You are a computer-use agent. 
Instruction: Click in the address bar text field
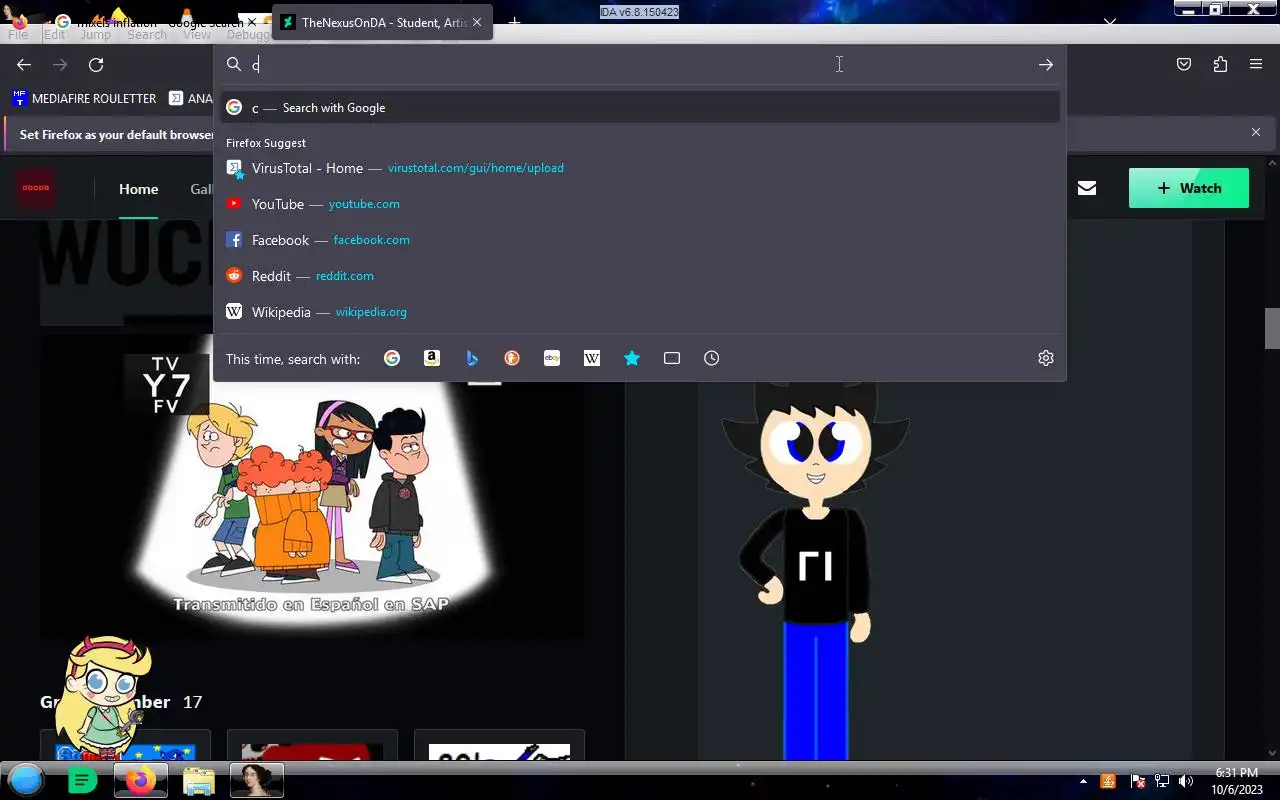pos(640,65)
